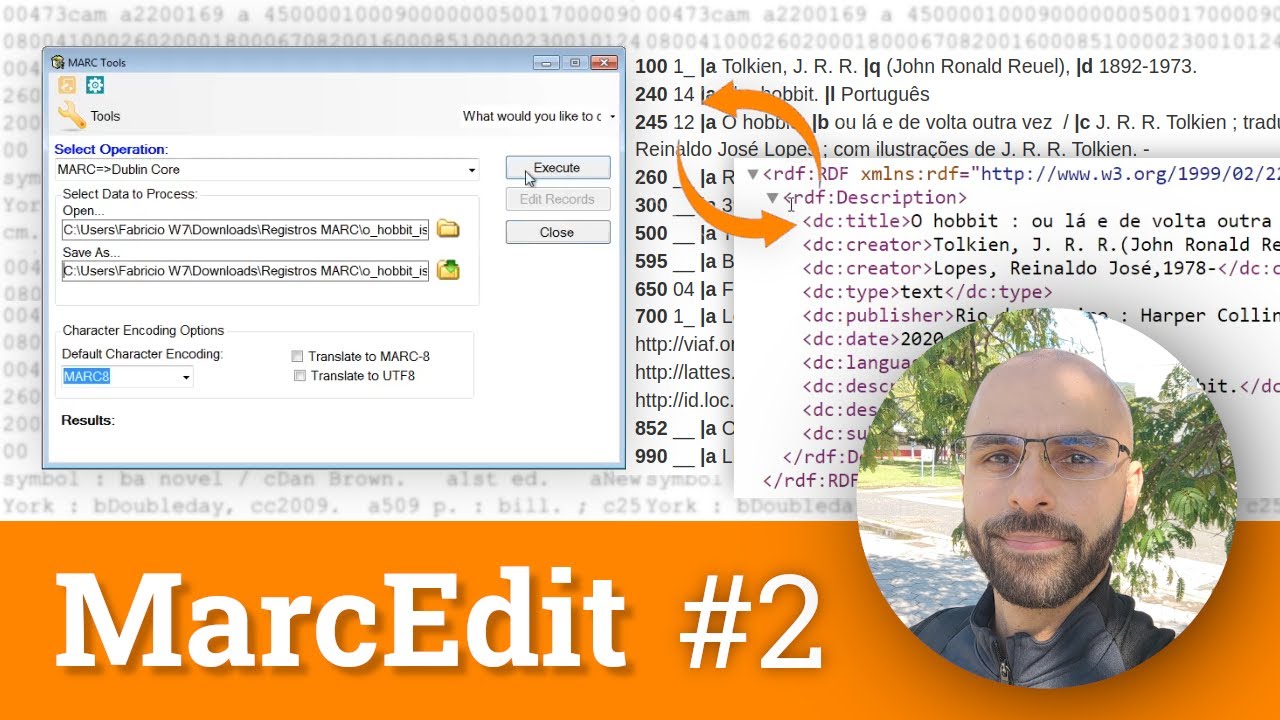Click the '700 1_ |a' MARC line
Image resolution: width=1280 pixels, height=720 pixels.
685,317
